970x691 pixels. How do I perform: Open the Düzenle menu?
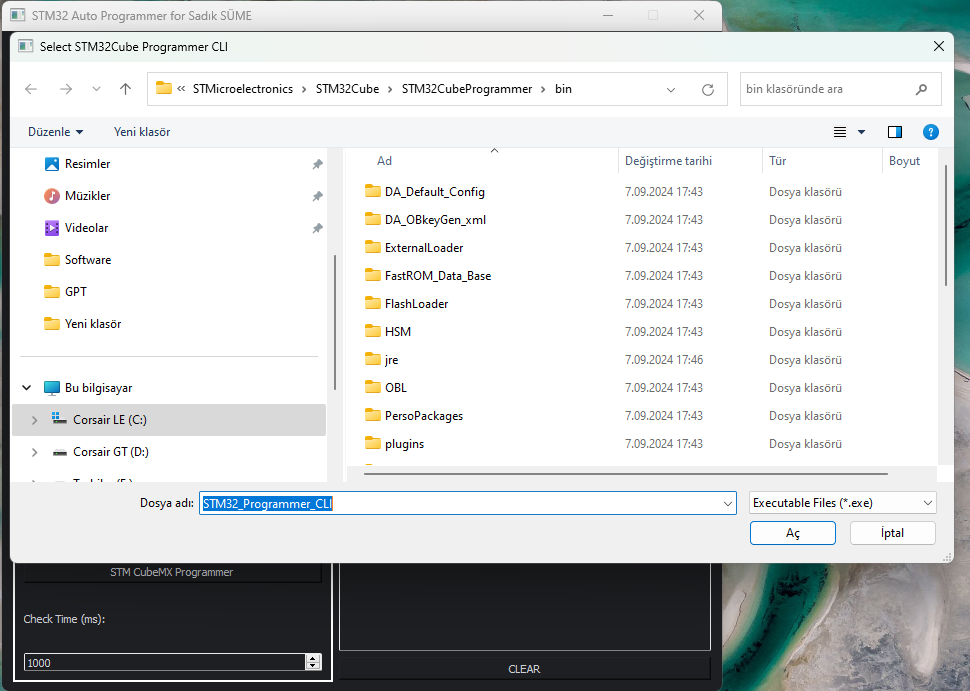click(55, 132)
